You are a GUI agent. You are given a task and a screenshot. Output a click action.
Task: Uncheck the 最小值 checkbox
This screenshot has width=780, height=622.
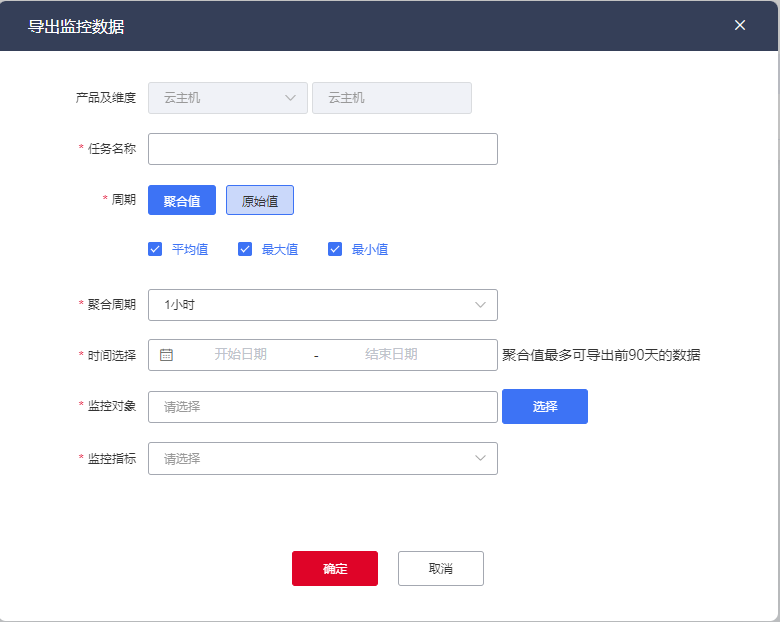pos(335,249)
